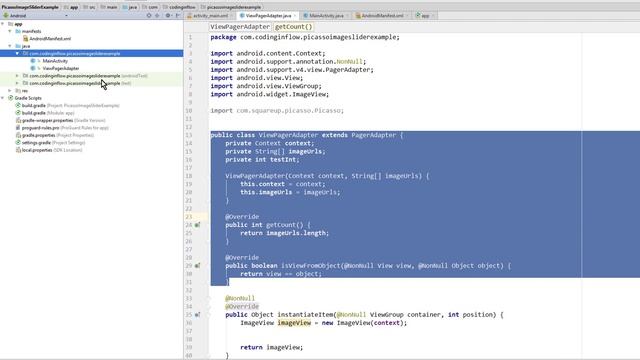The image size is (640, 360).
Task: Click the getCount() editor breadcrumb
Action: [x=293, y=27]
